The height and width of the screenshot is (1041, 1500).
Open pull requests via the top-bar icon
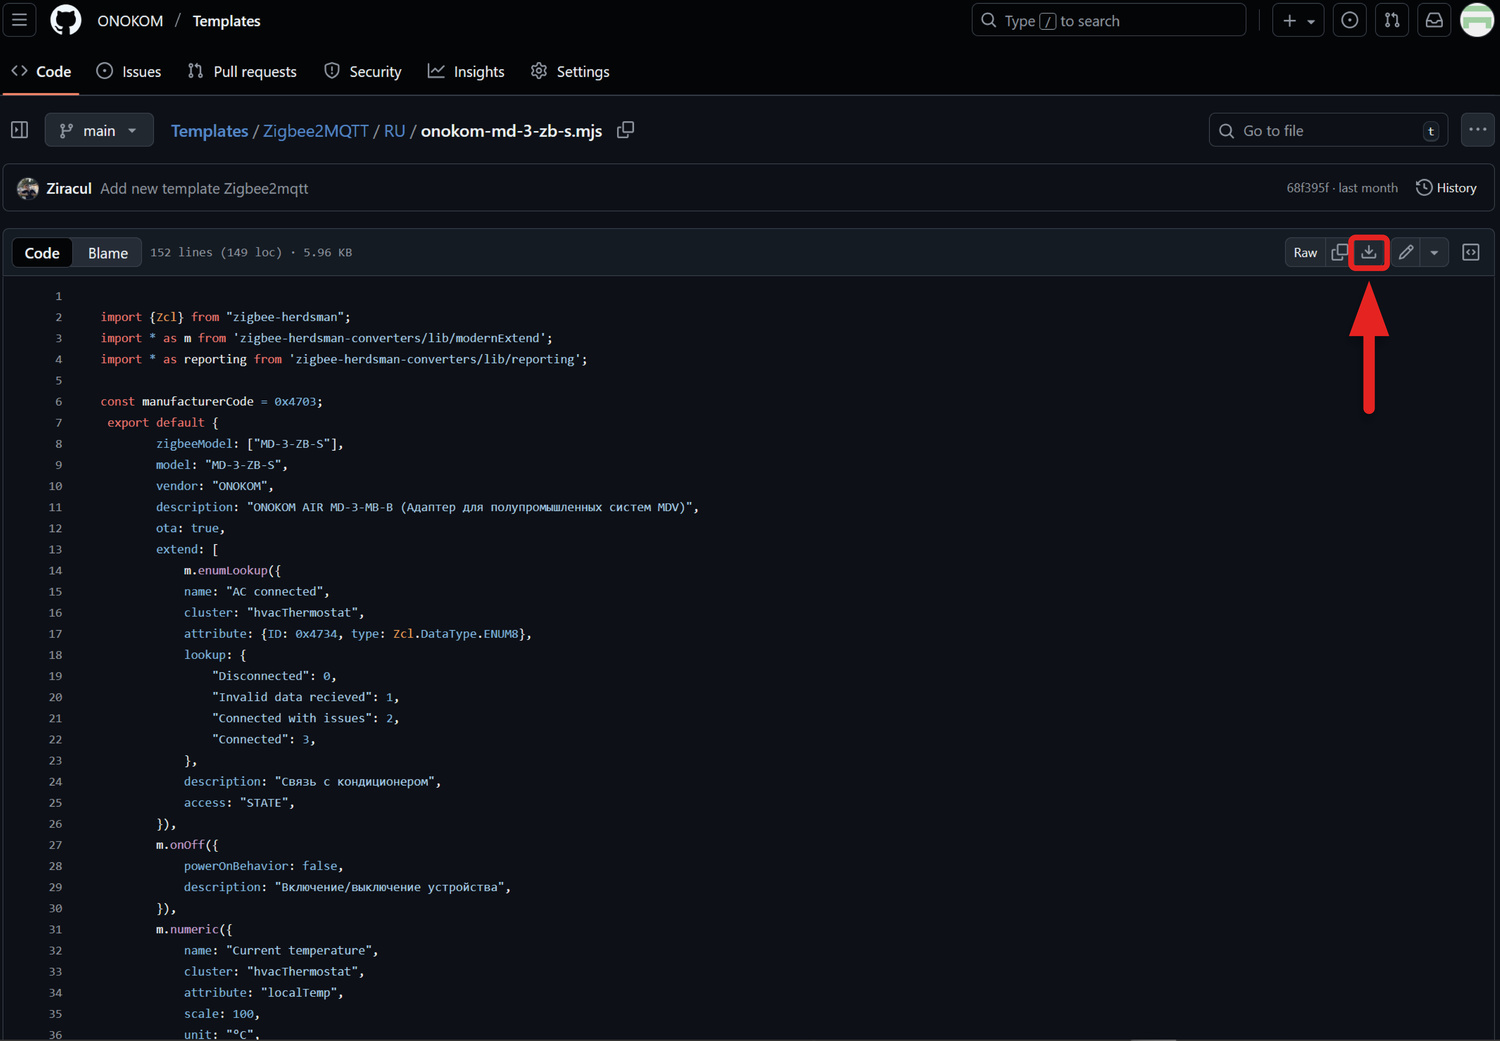(x=1392, y=20)
